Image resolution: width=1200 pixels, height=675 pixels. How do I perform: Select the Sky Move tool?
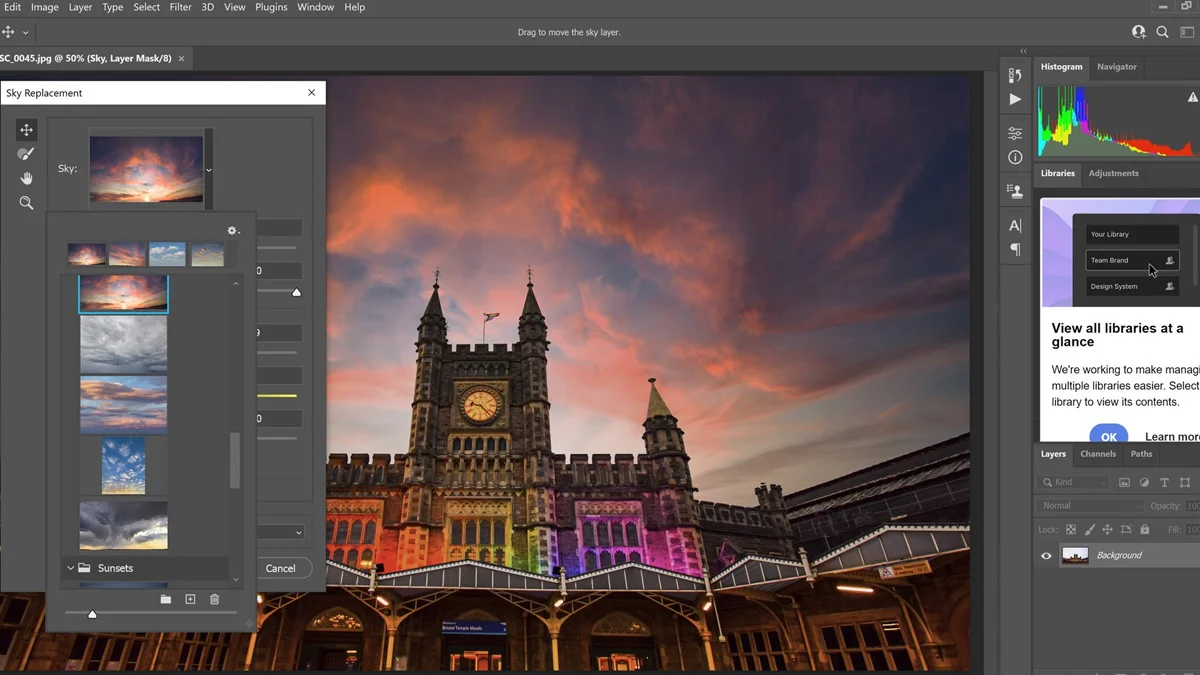click(x=26, y=130)
